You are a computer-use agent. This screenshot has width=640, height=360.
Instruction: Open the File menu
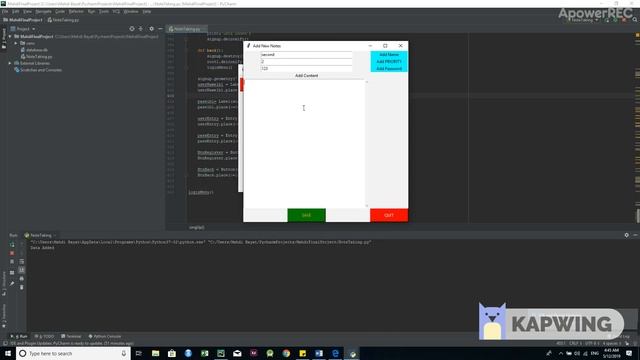(x=5, y=11)
